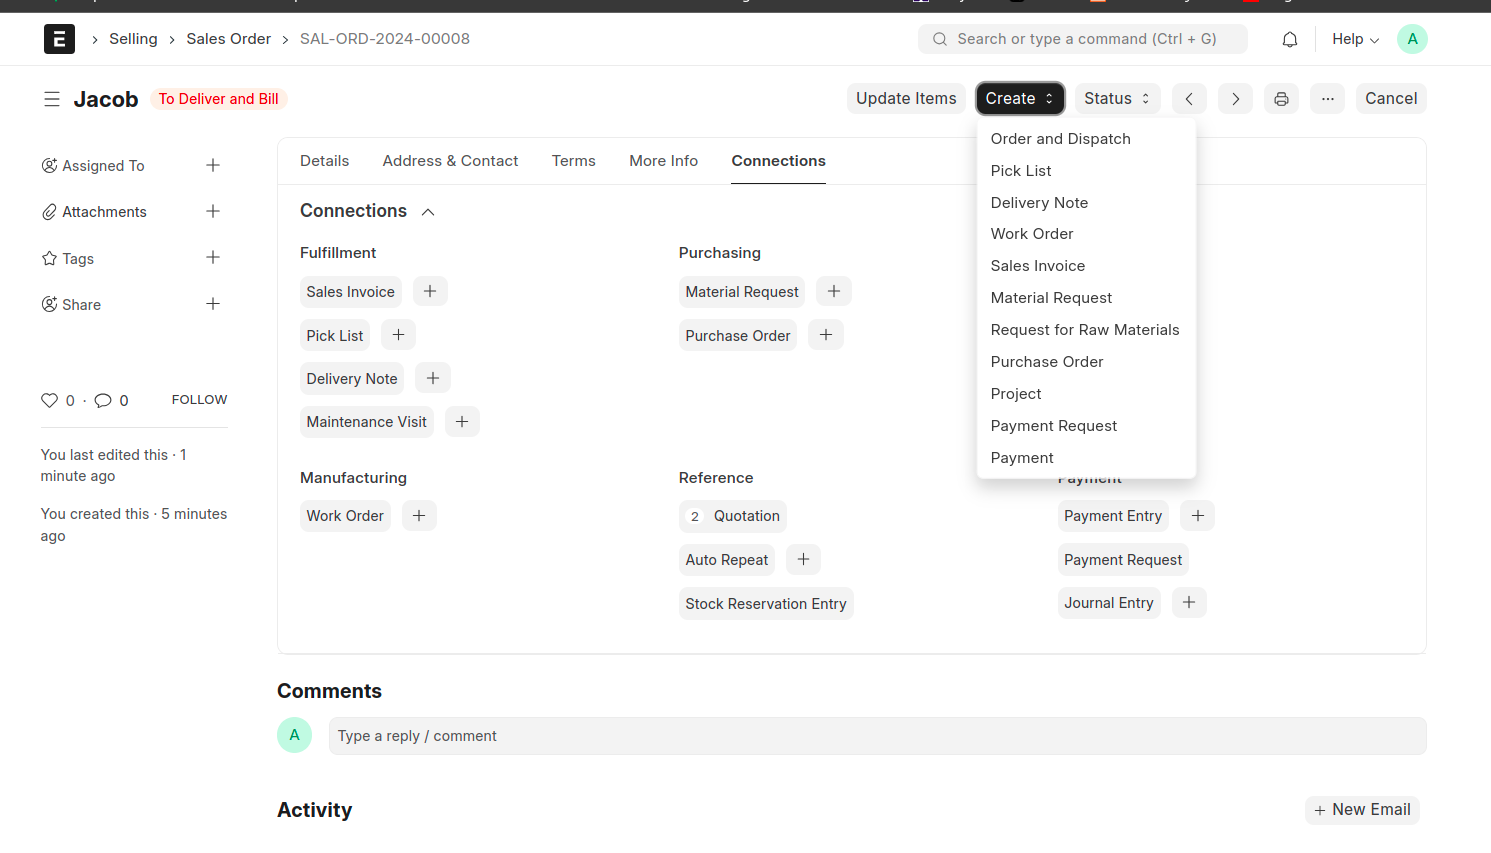Click the comment reply input field

877,736
